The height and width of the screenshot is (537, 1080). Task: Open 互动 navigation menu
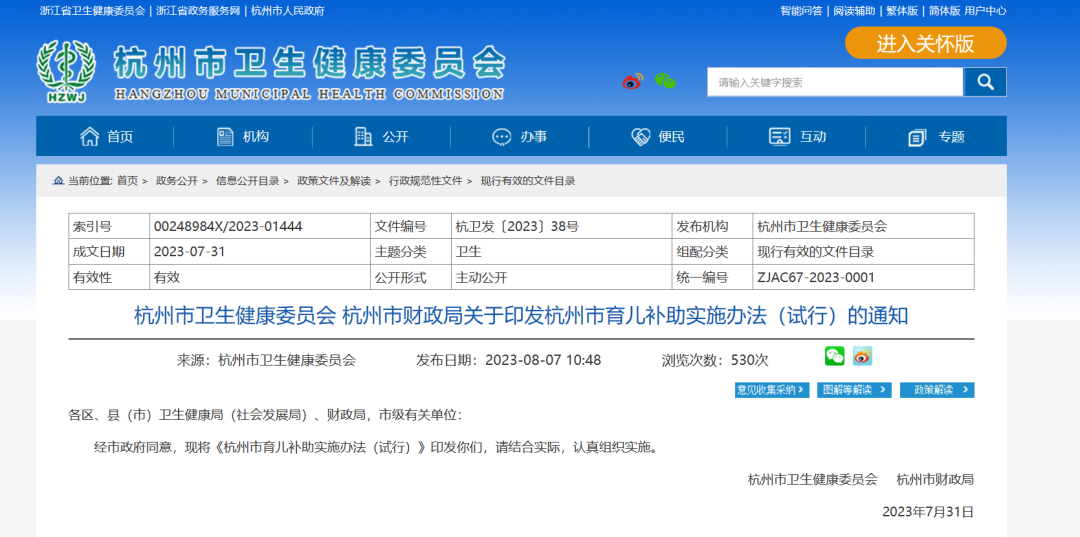tap(813, 137)
